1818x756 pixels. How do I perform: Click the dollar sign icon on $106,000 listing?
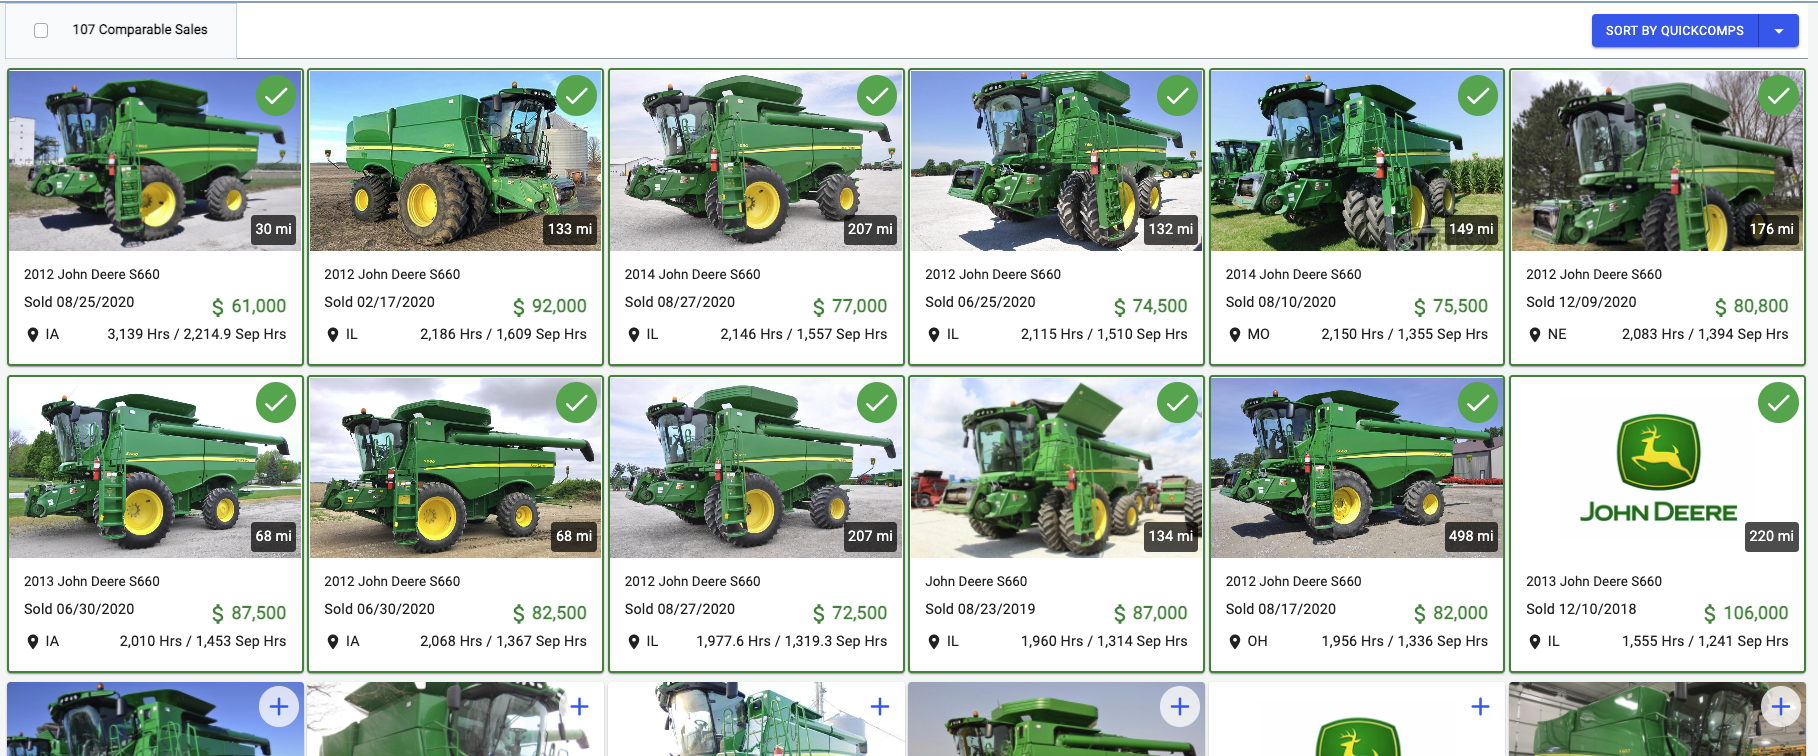[1710, 614]
